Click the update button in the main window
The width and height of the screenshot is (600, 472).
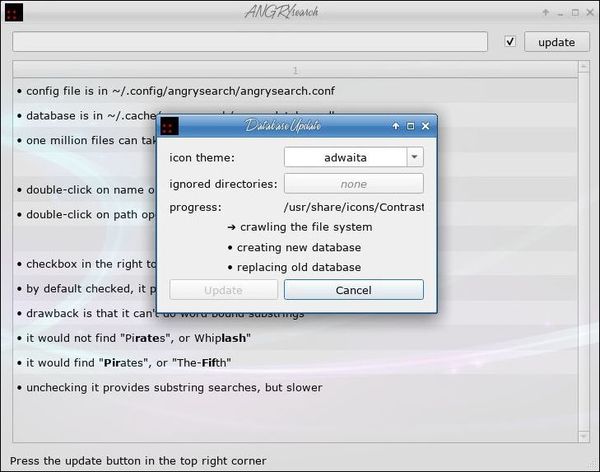coord(557,42)
